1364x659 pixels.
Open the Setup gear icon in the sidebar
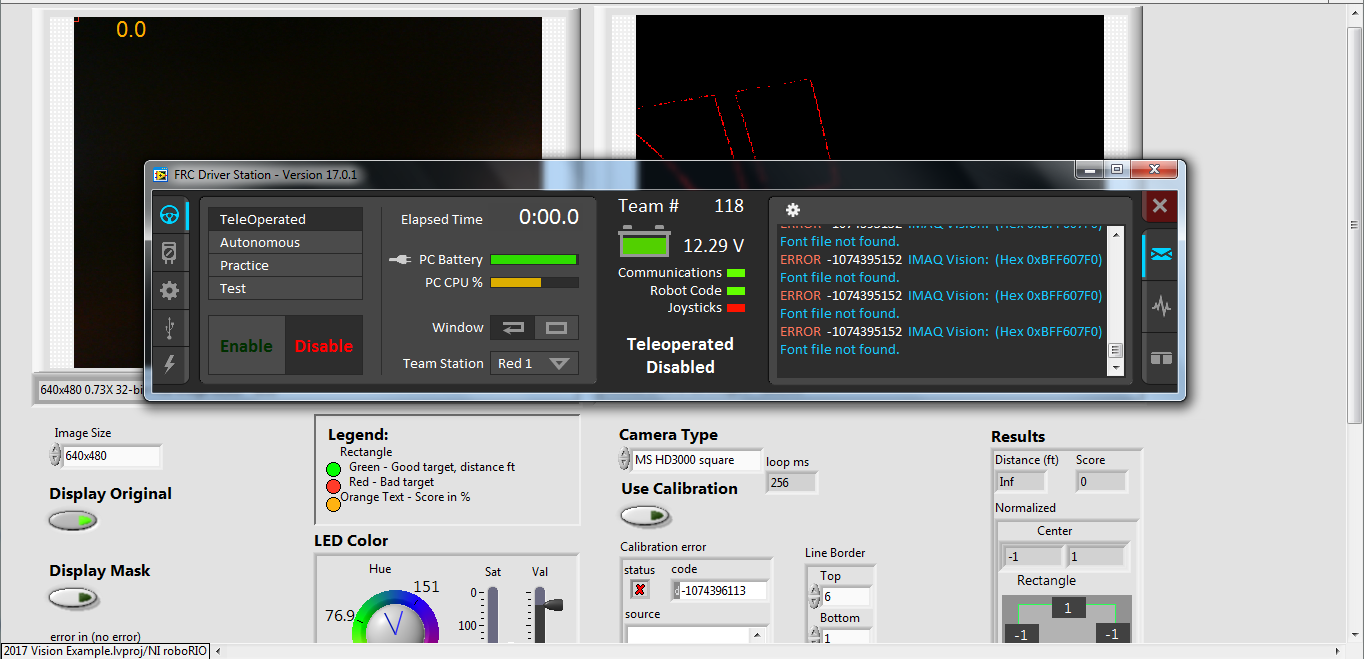pos(171,290)
